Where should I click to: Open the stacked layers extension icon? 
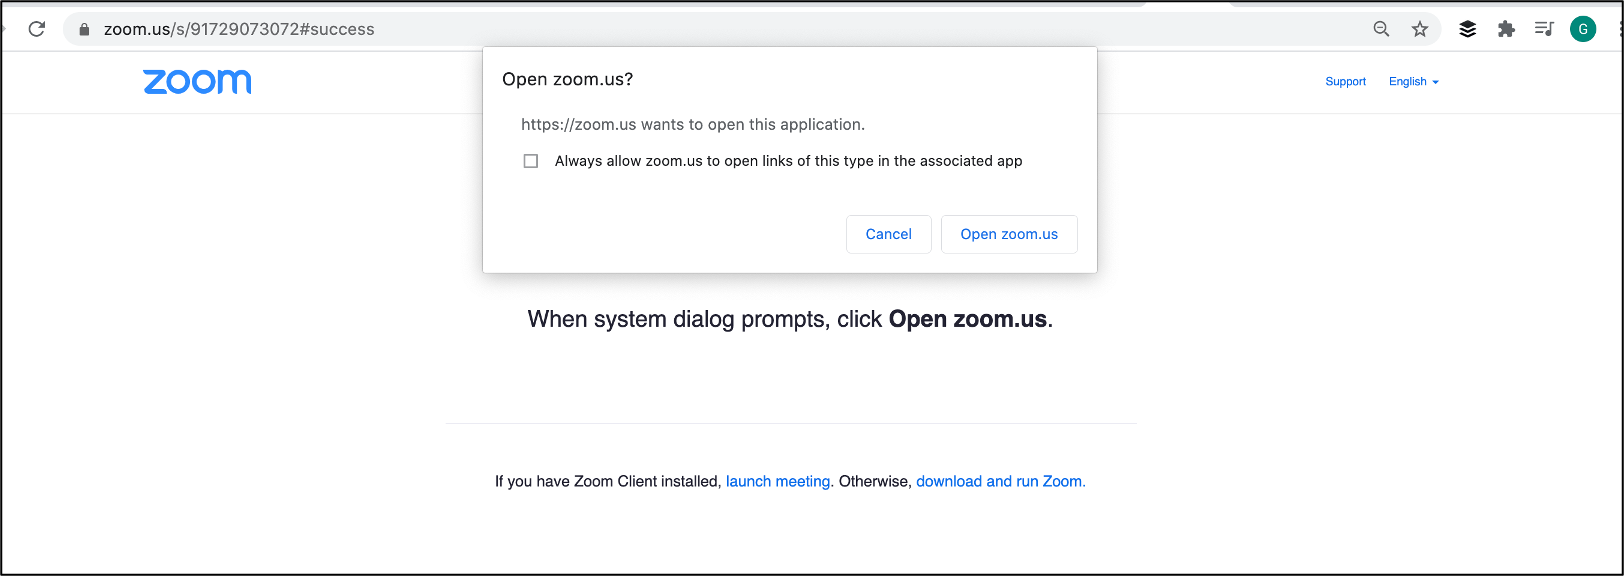[x=1467, y=29]
